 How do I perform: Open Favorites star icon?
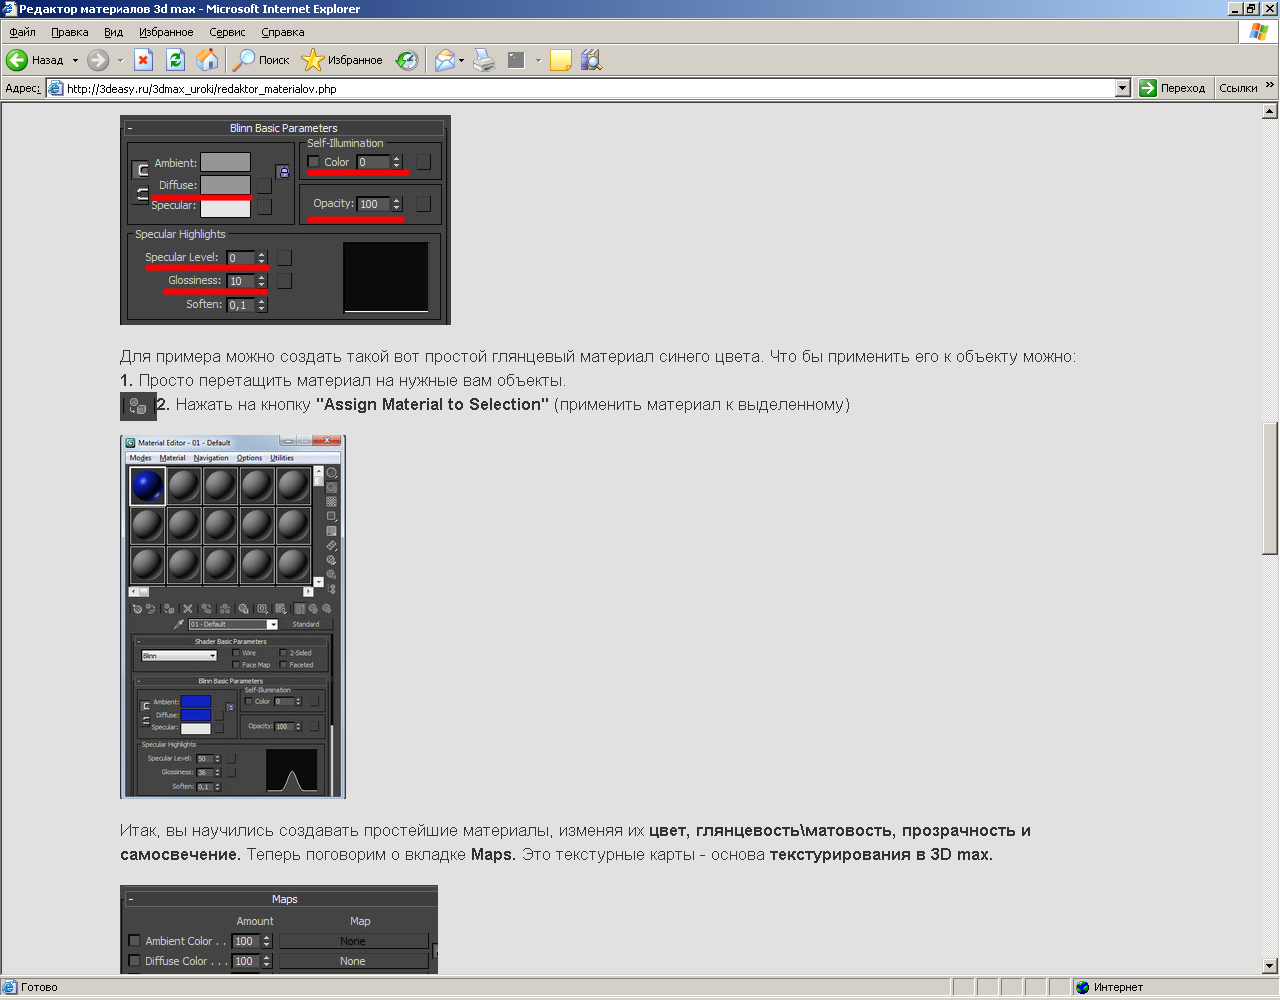pos(313,60)
